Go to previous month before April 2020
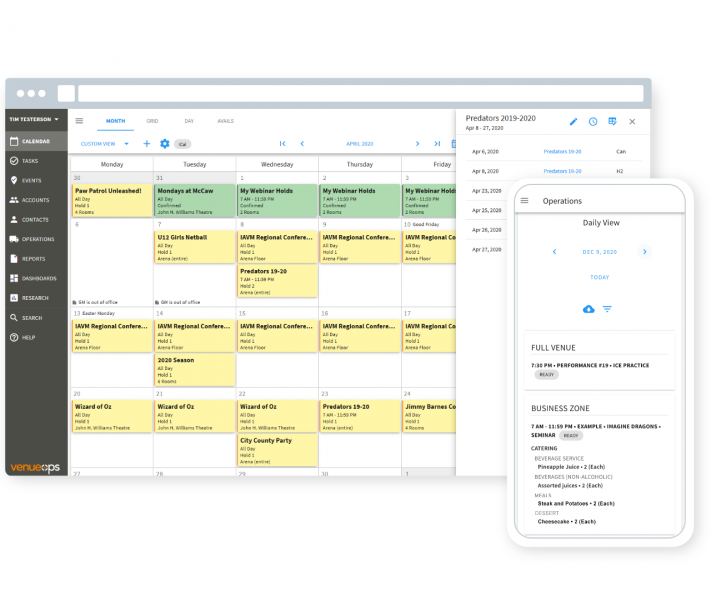This screenshot has height=600, width=711. 300,144
